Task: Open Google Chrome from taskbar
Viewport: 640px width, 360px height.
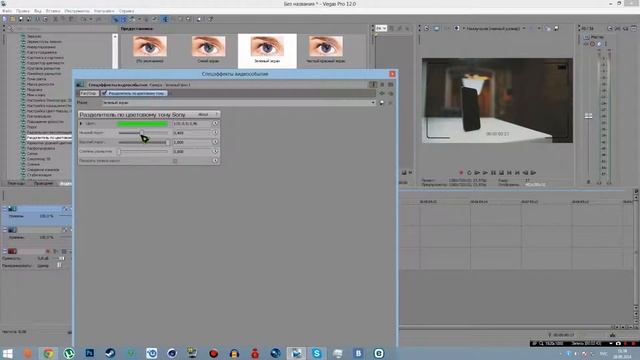Action: (x=48, y=353)
